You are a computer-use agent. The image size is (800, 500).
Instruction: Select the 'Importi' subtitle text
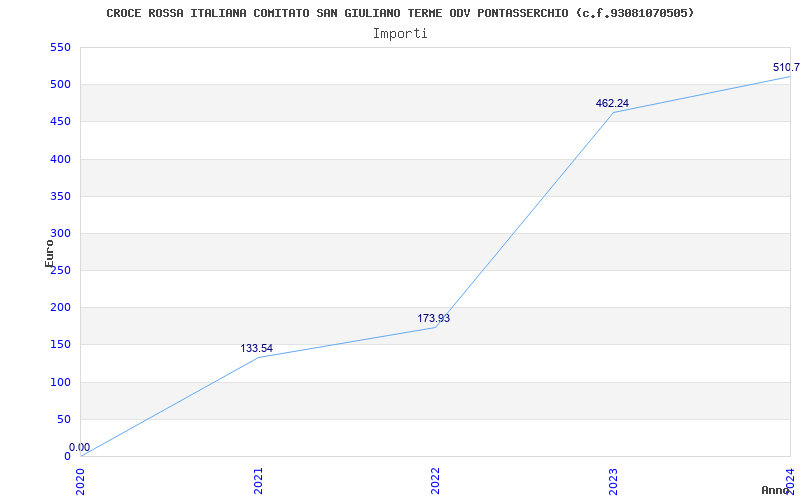400,34
